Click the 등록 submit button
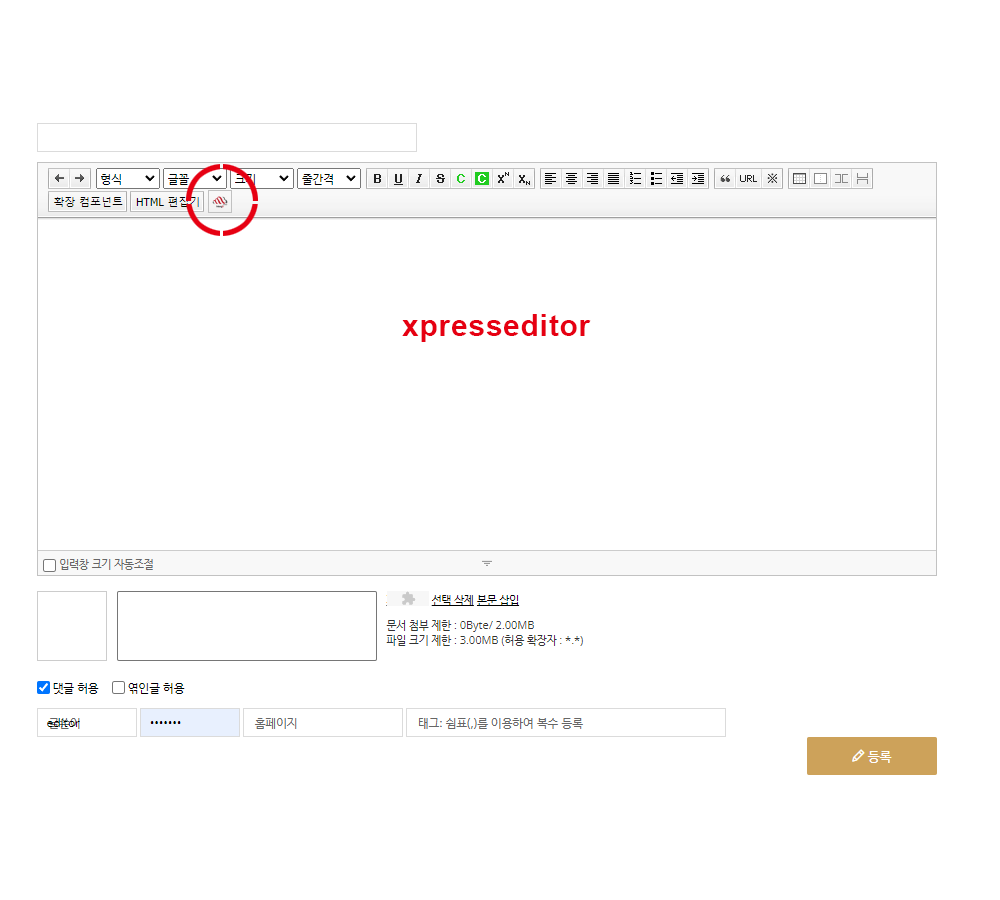 coord(871,756)
